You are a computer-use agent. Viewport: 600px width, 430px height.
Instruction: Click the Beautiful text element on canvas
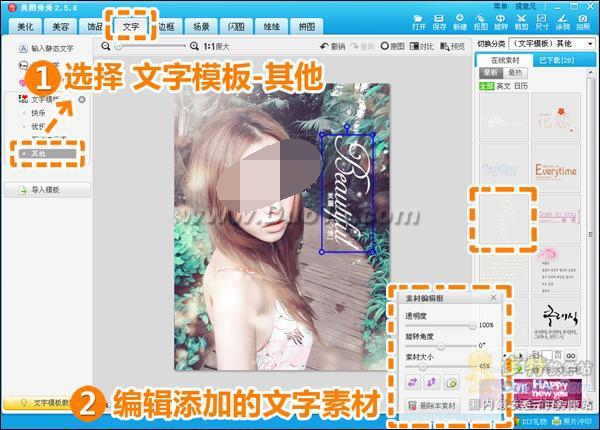(347, 193)
